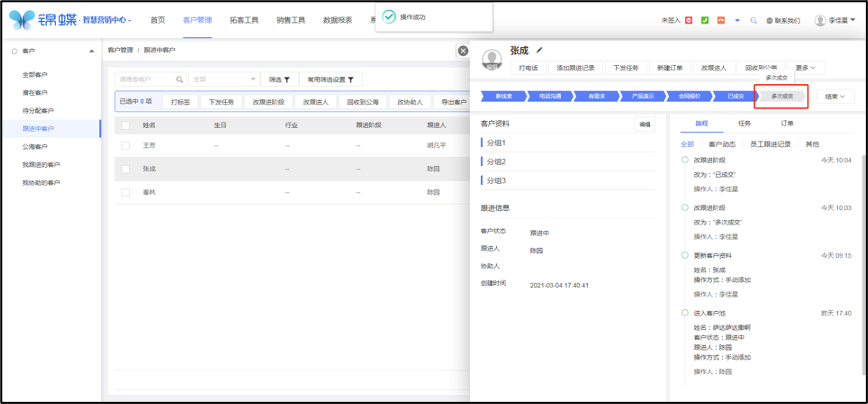
Task: Select the grey 多次成交 stage arrow
Action: click(x=782, y=96)
